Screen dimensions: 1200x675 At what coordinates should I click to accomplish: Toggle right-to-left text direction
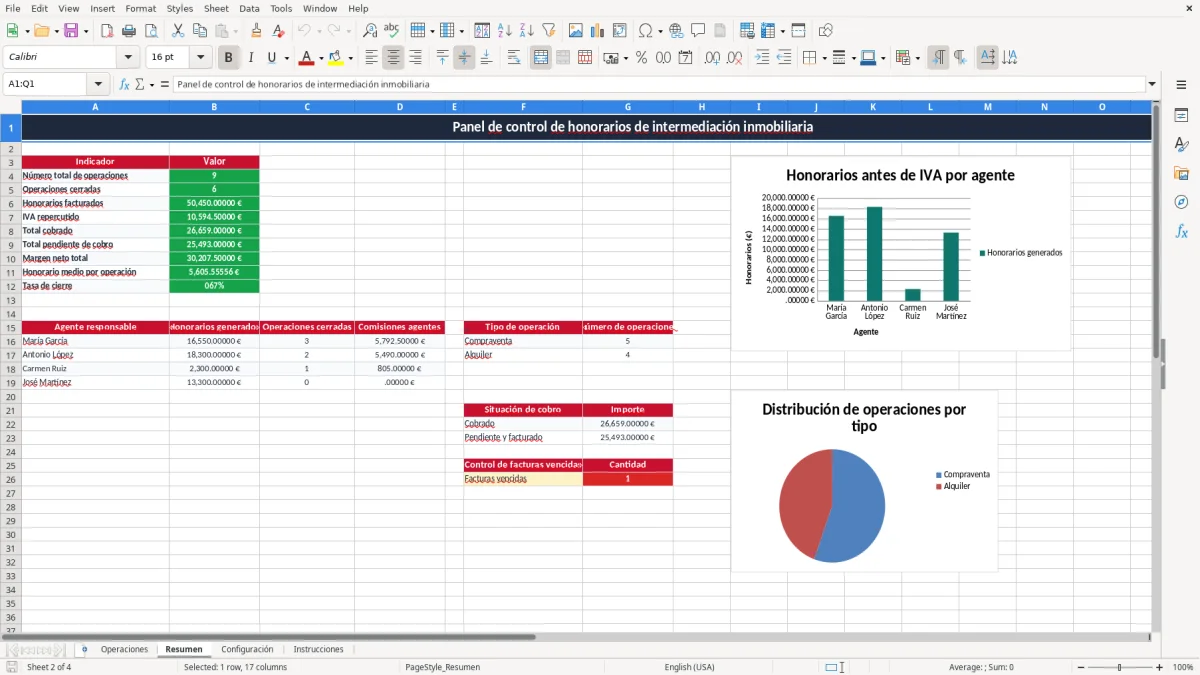[x=960, y=58]
